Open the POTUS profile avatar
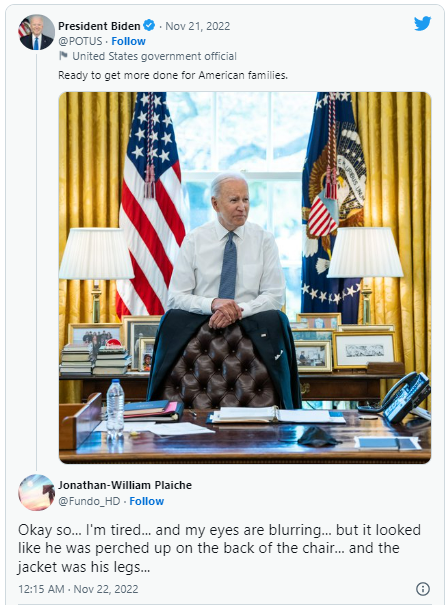Viewport: 447px width, 605px height. coord(36,32)
